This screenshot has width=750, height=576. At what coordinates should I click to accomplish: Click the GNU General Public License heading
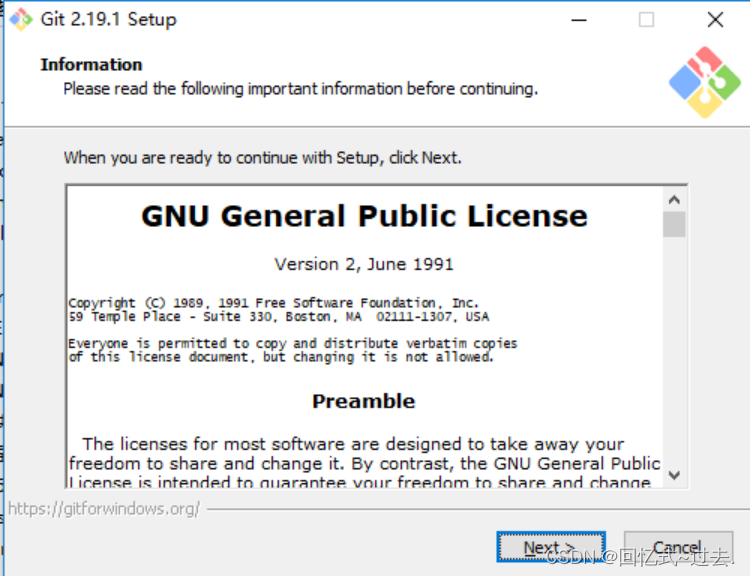pyautogui.click(x=364, y=216)
